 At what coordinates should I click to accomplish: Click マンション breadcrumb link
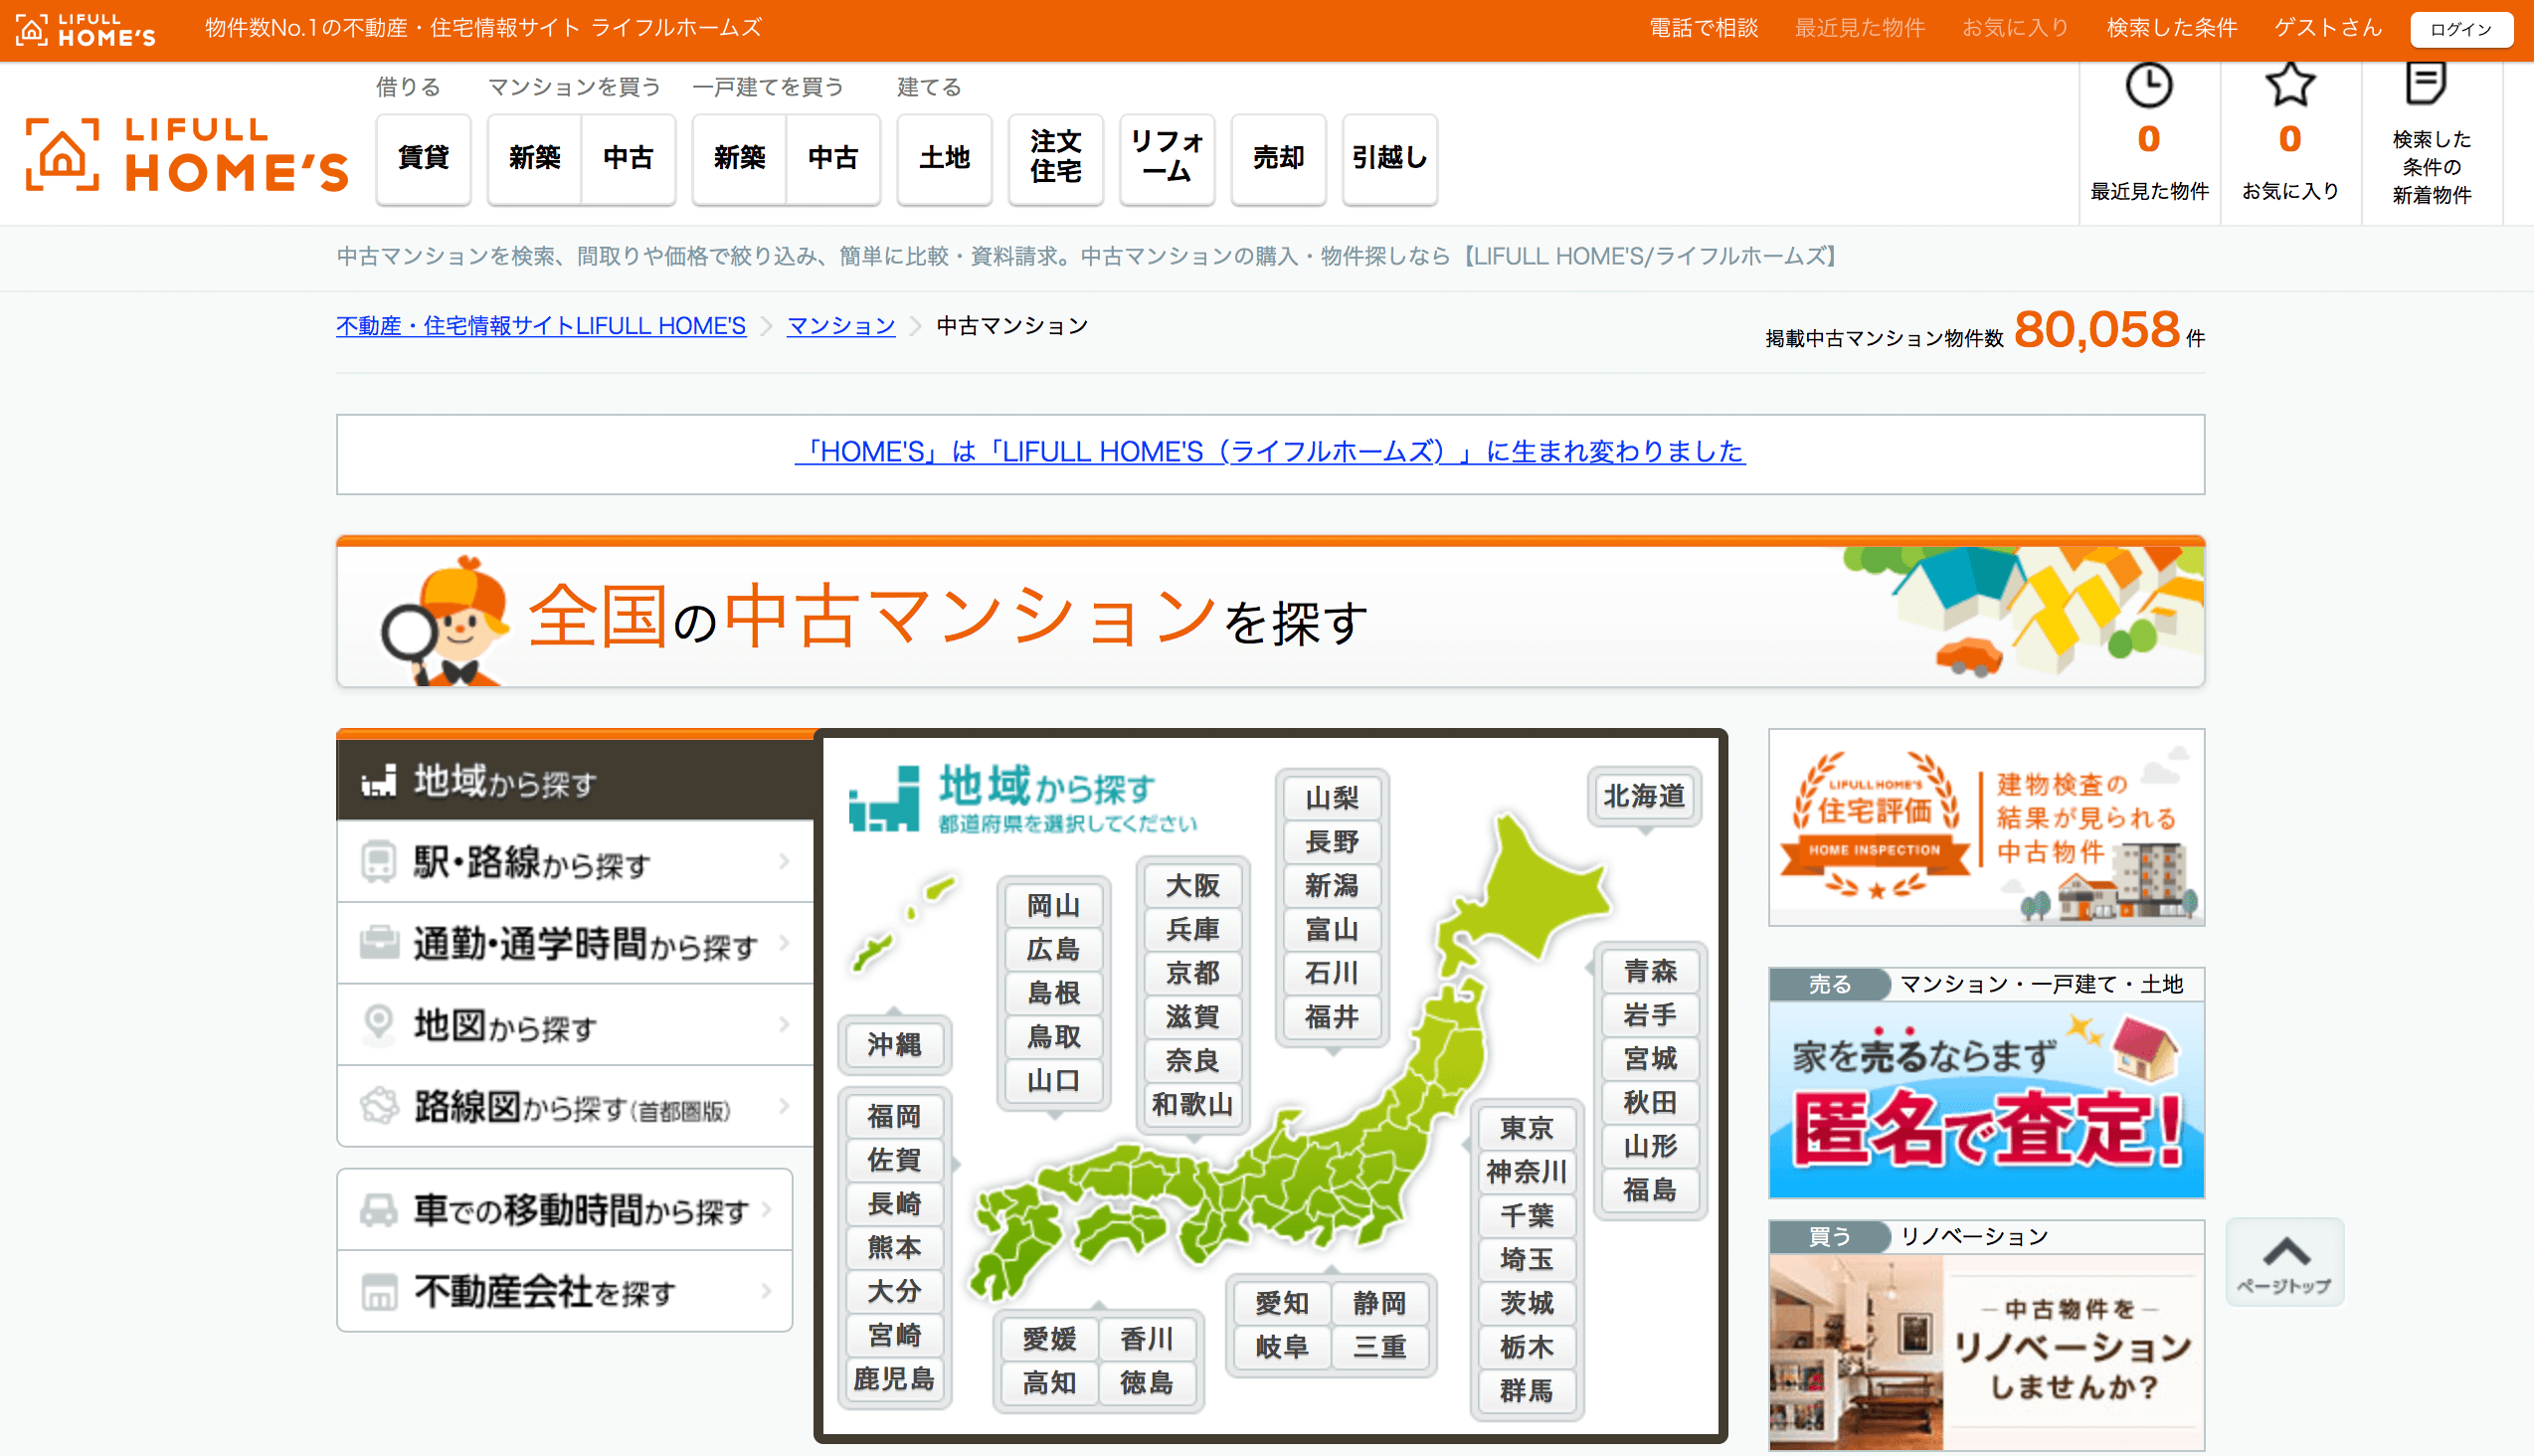click(841, 326)
